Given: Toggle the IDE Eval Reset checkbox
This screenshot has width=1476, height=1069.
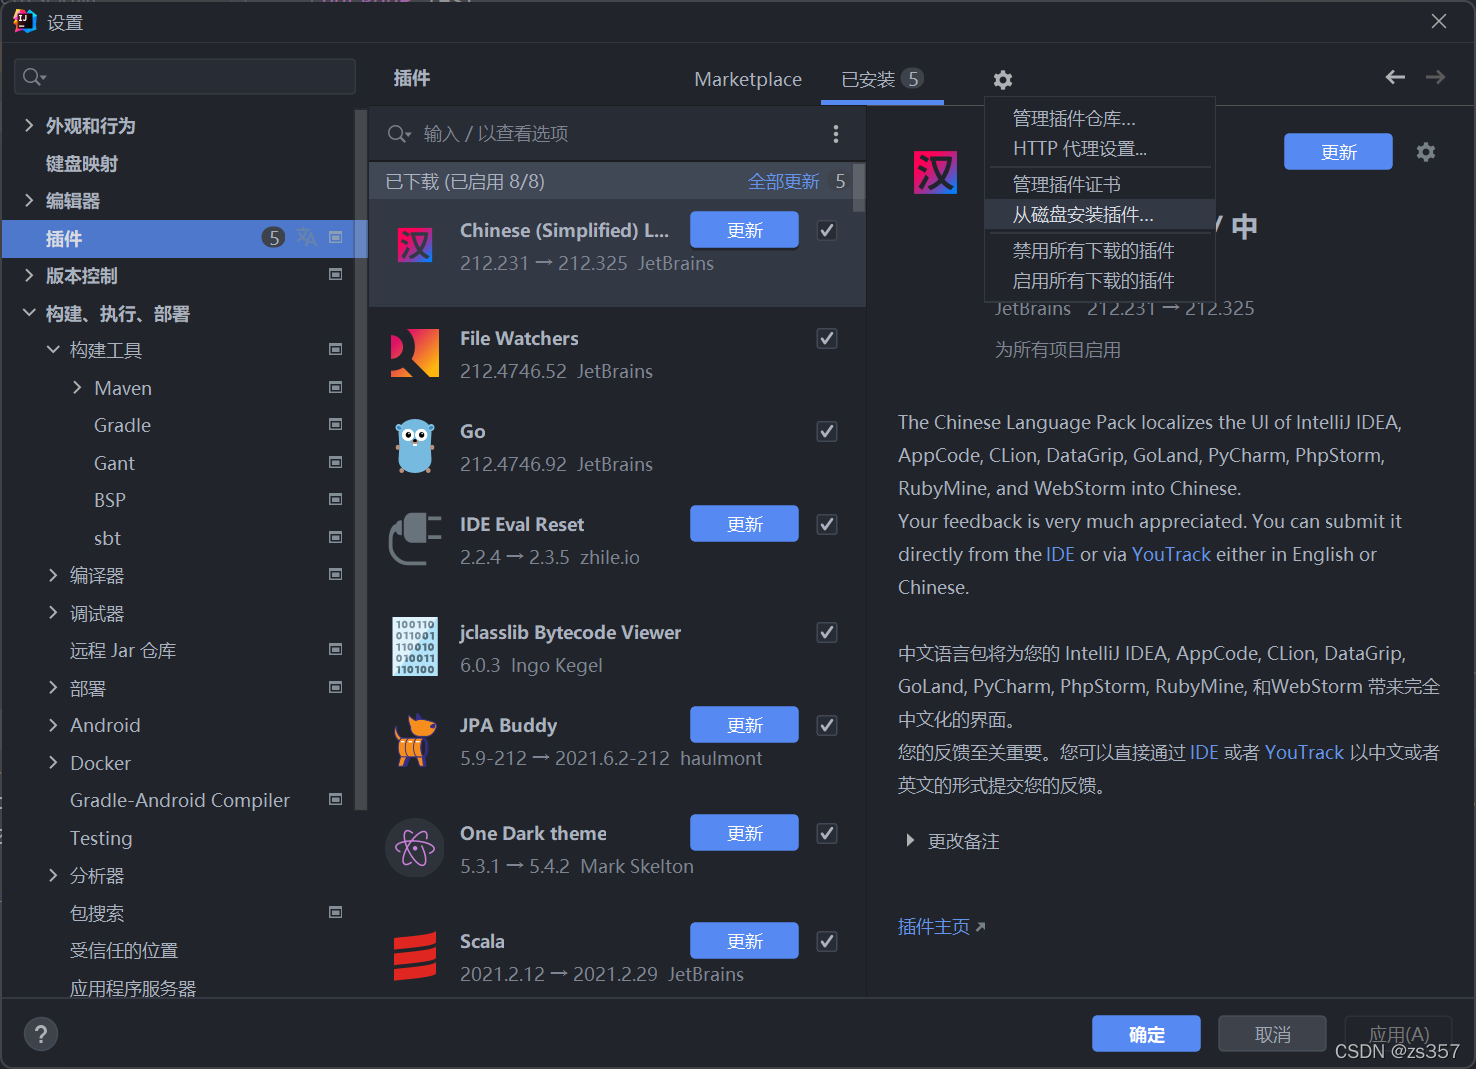Looking at the screenshot, I should pyautogui.click(x=827, y=524).
